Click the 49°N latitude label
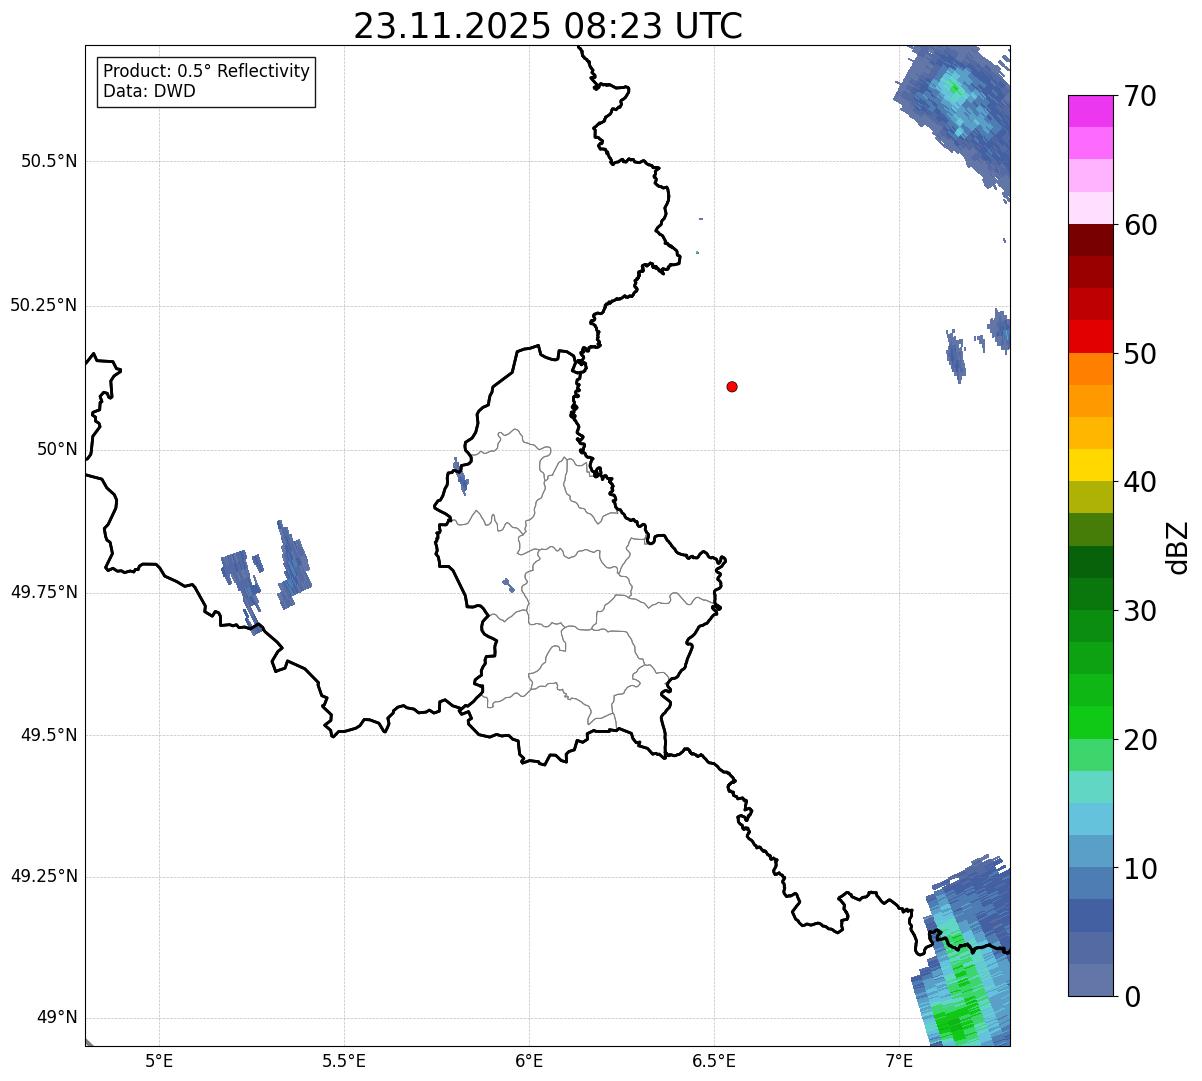The image size is (1202, 1081). click(x=57, y=1018)
